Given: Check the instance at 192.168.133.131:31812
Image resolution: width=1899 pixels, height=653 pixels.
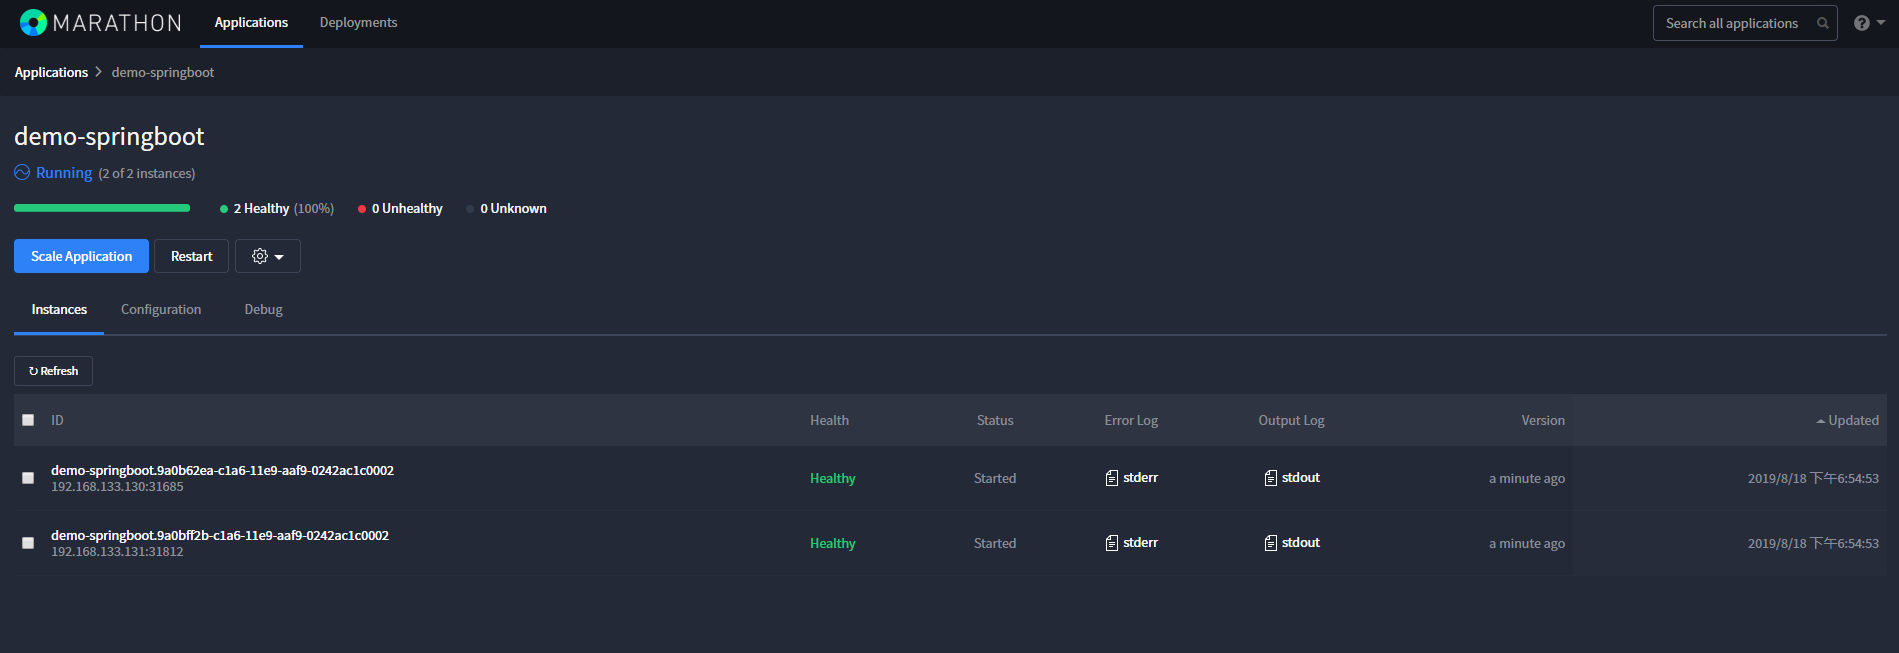Looking at the screenshot, I should point(28,543).
